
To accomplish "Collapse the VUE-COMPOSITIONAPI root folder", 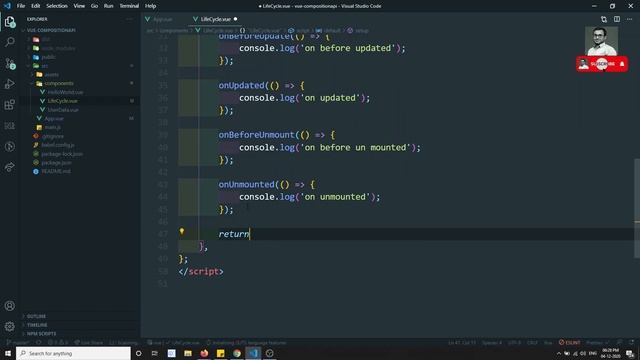I will [x=51, y=30].
